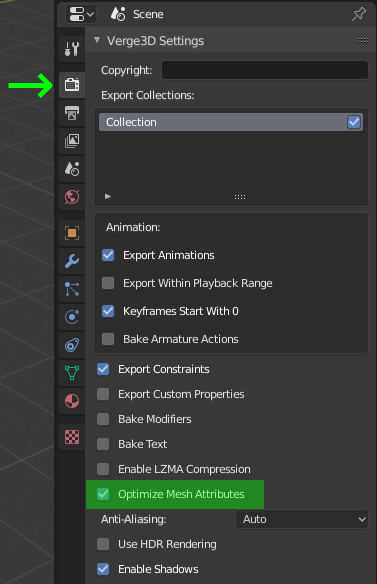This screenshot has width=377, height=584.
Task: Open the World properties tab
Action: [72, 197]
